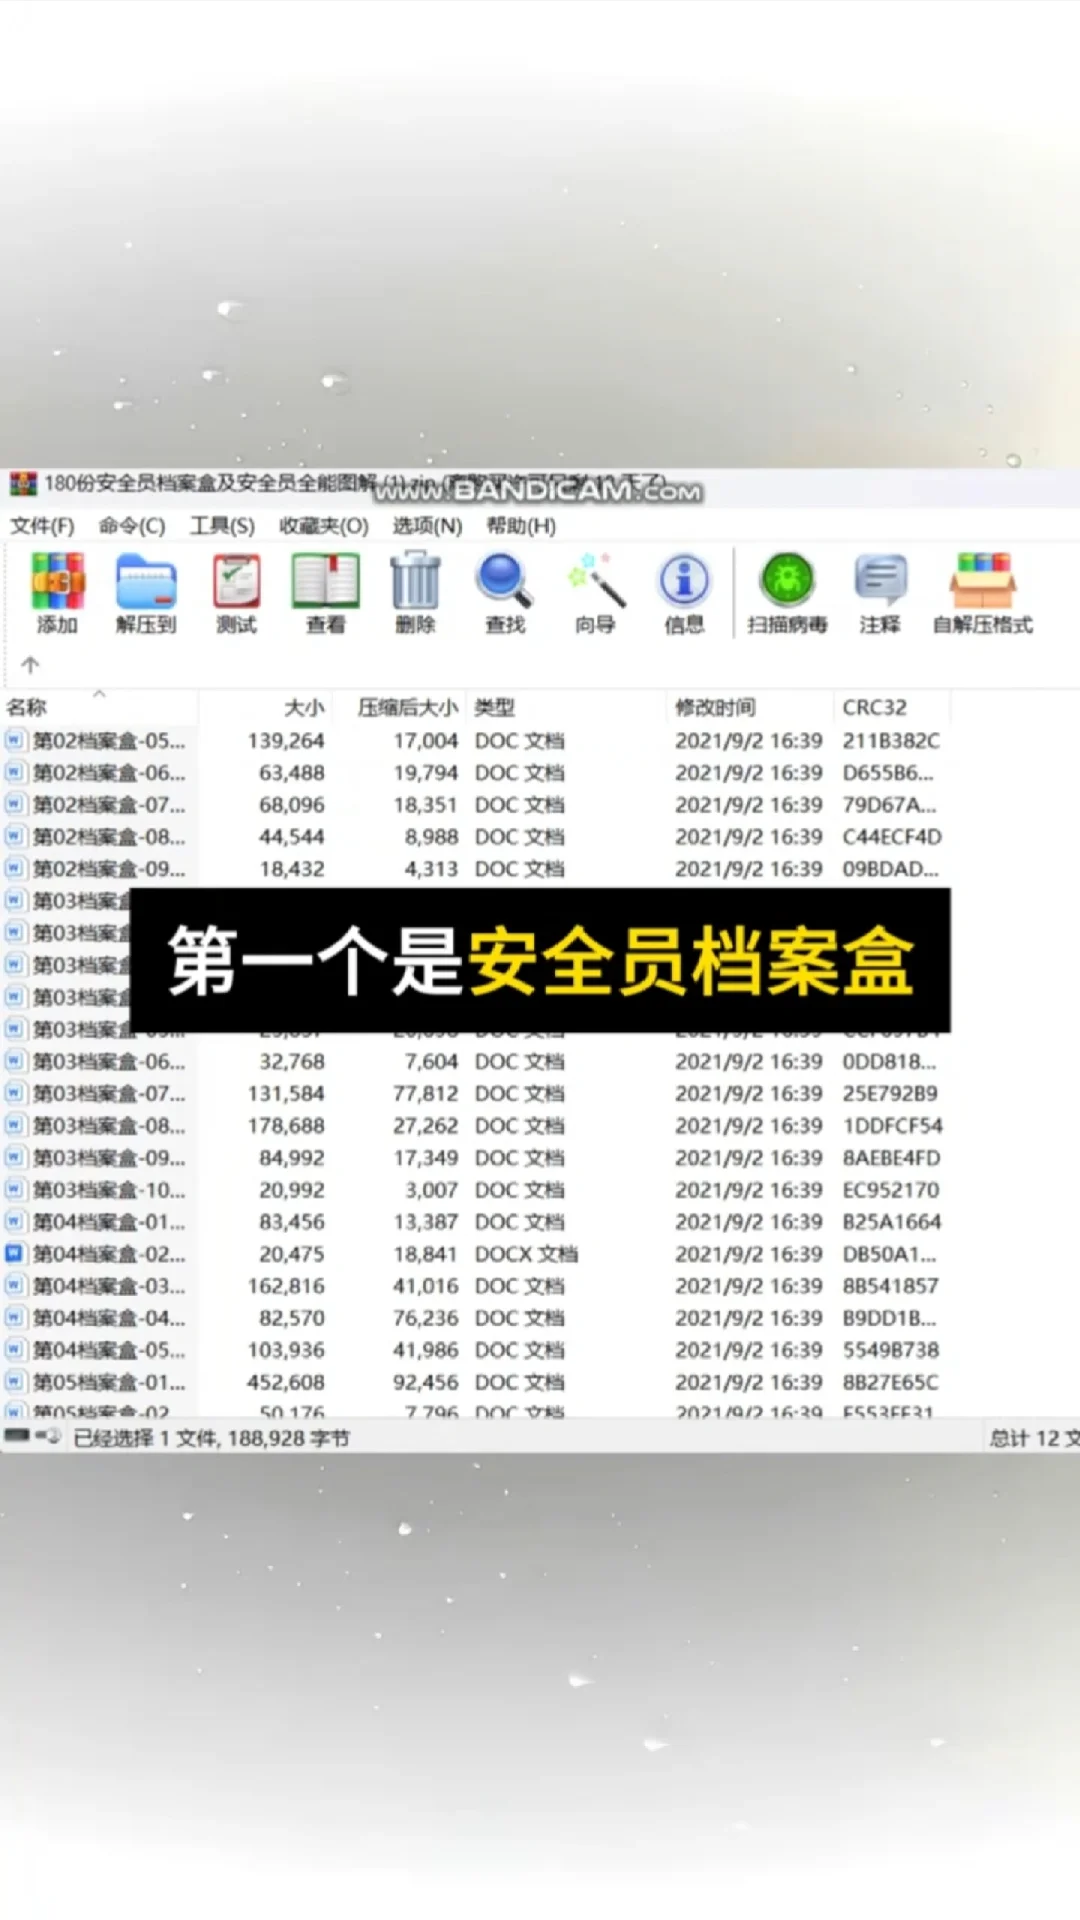Screen dimensions: 1080x1920
Task: Click file icon of 第04档案盒-02
Action: 14,1253
